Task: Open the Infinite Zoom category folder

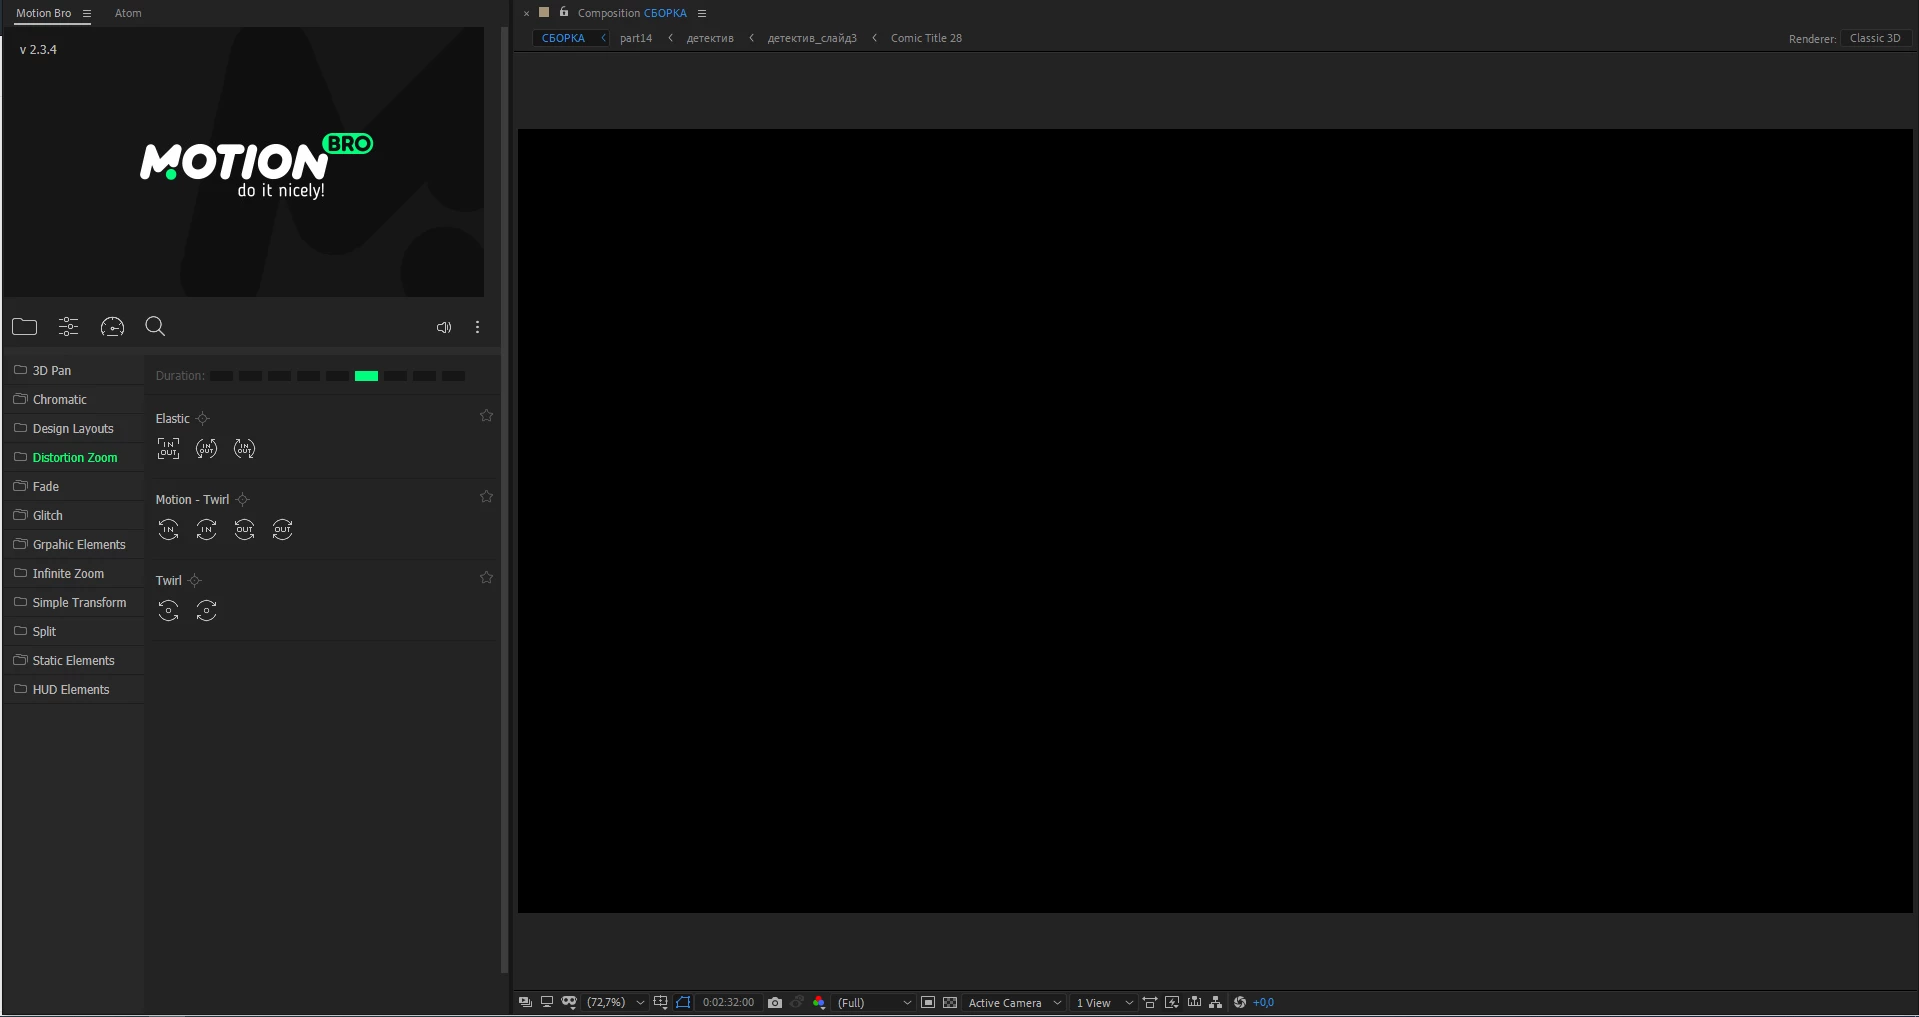Action: [x=73, y=573]
